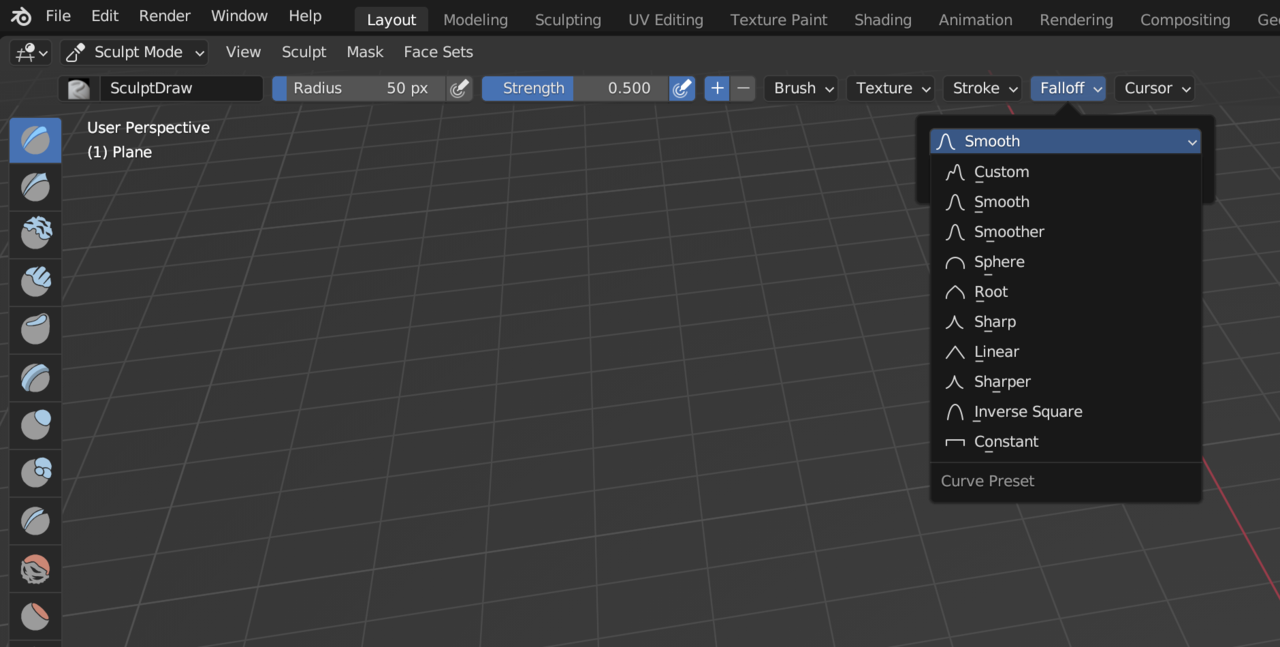Select the Clay Strips brush tool

[x=35, y=282]
